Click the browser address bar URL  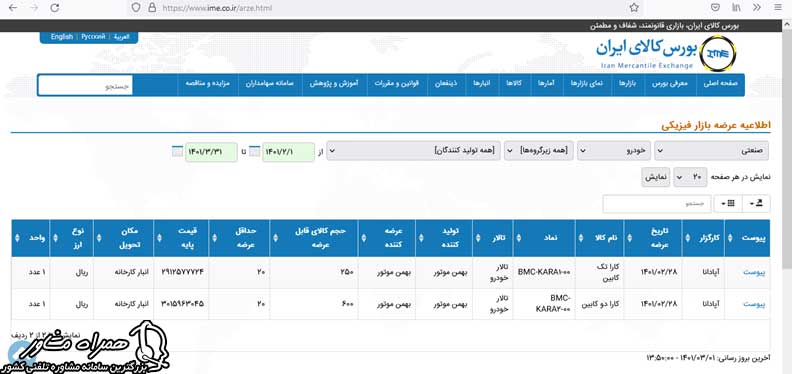[217, 8]
